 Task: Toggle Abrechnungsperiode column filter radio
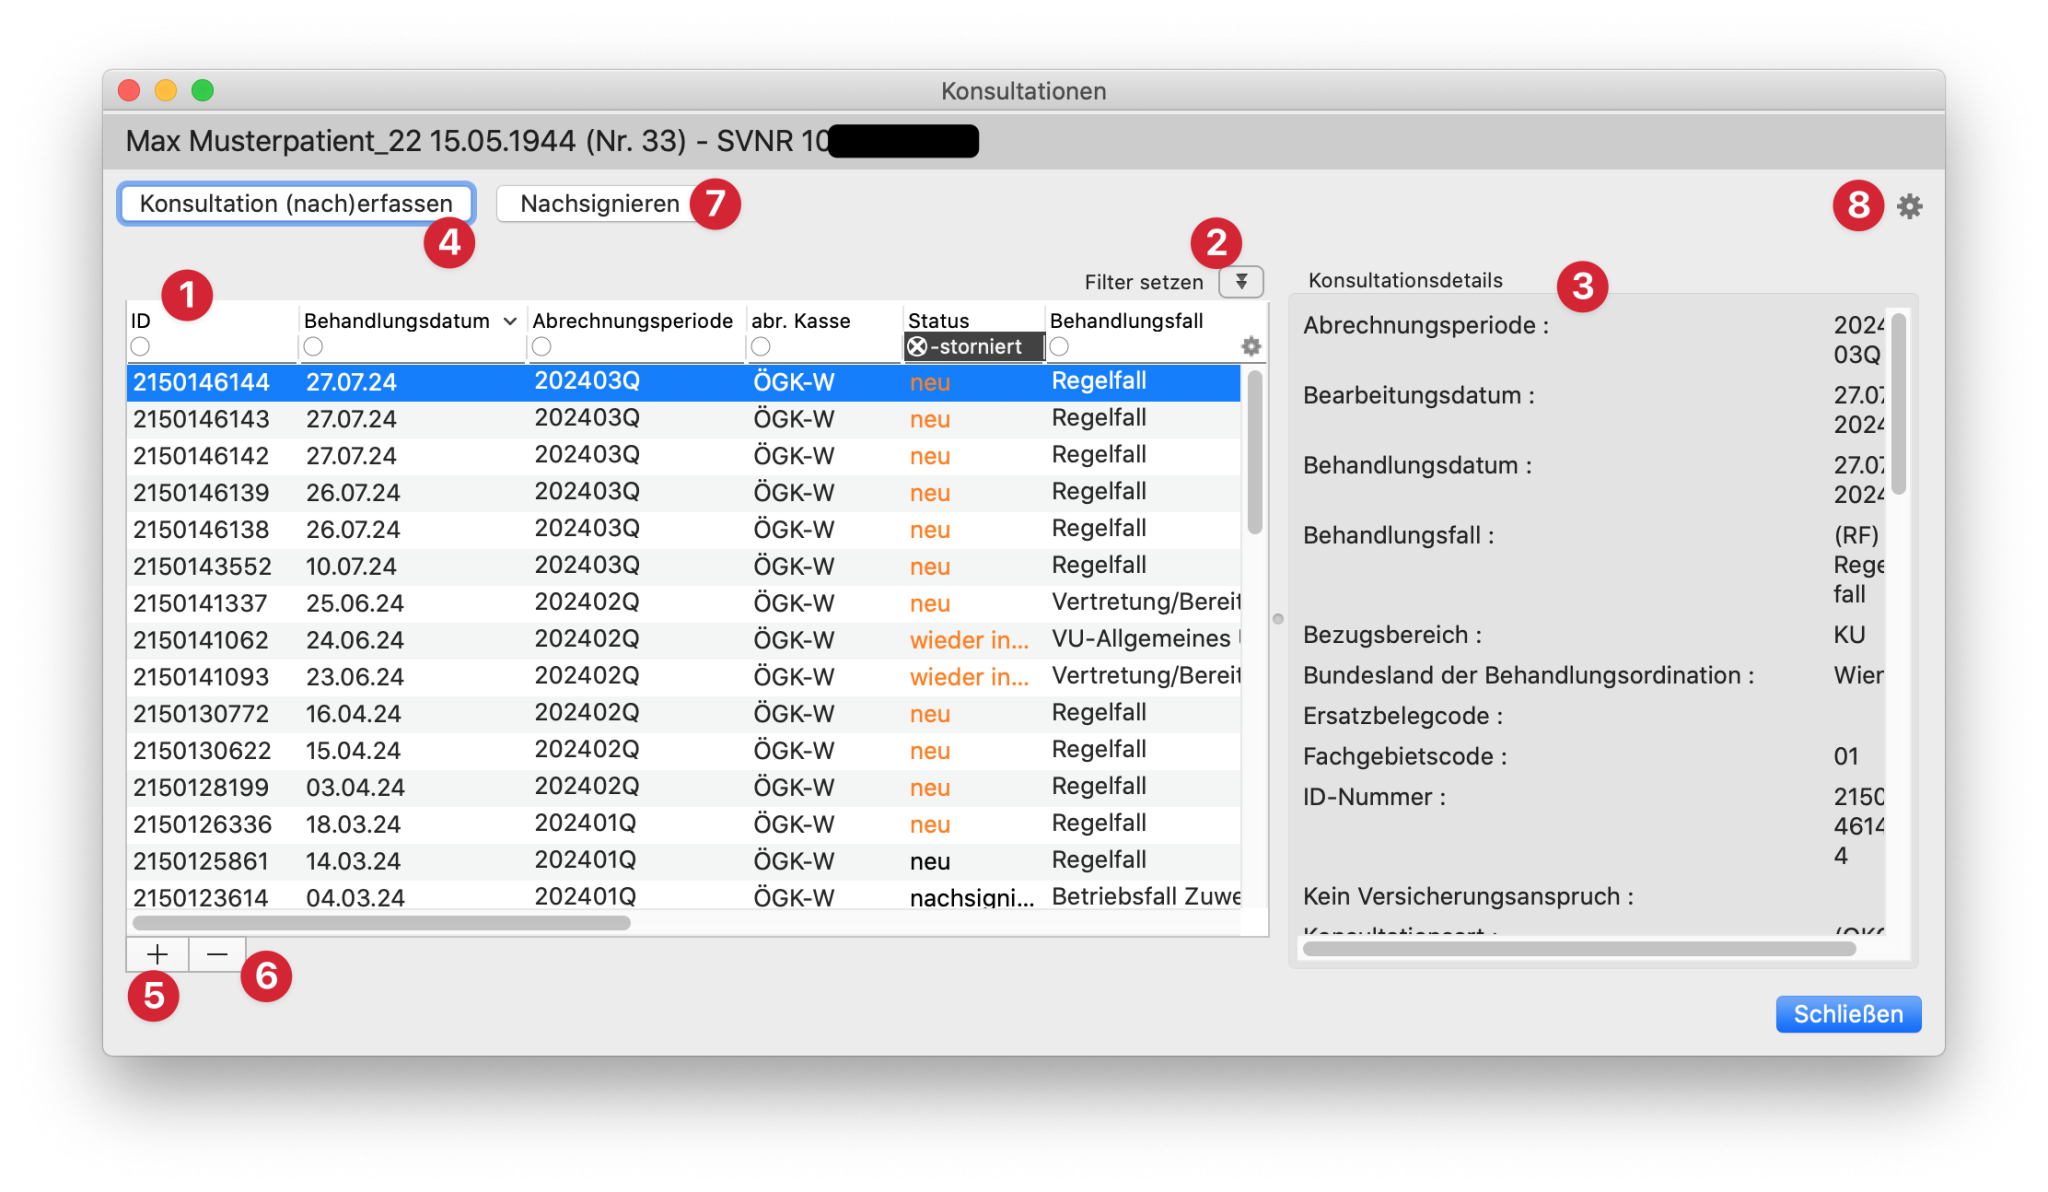point(542,346)
